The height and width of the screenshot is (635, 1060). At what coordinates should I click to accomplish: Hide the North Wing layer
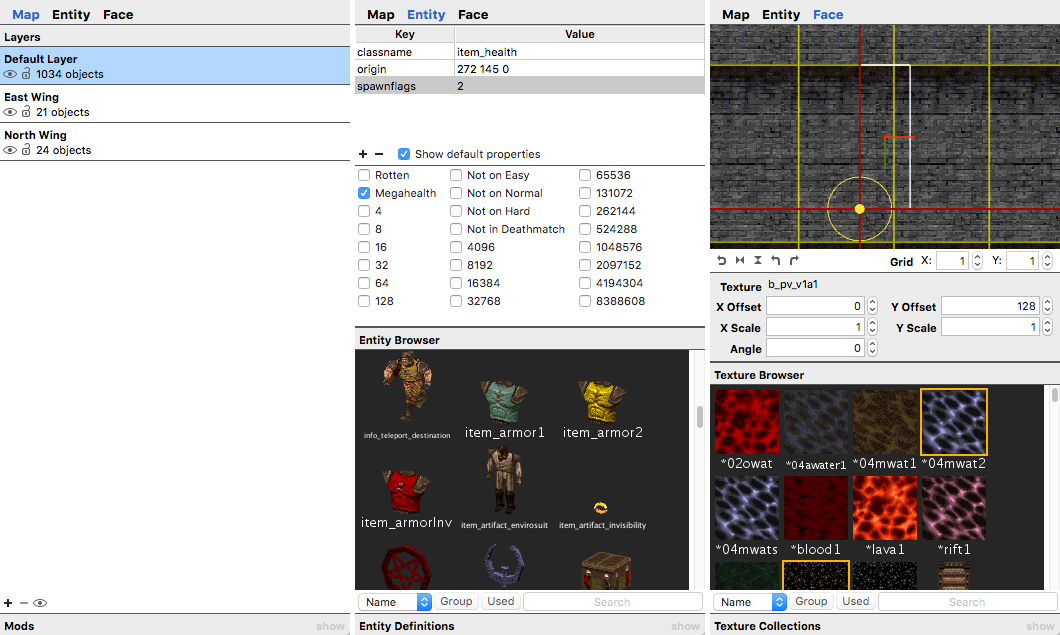pos(11,150)
